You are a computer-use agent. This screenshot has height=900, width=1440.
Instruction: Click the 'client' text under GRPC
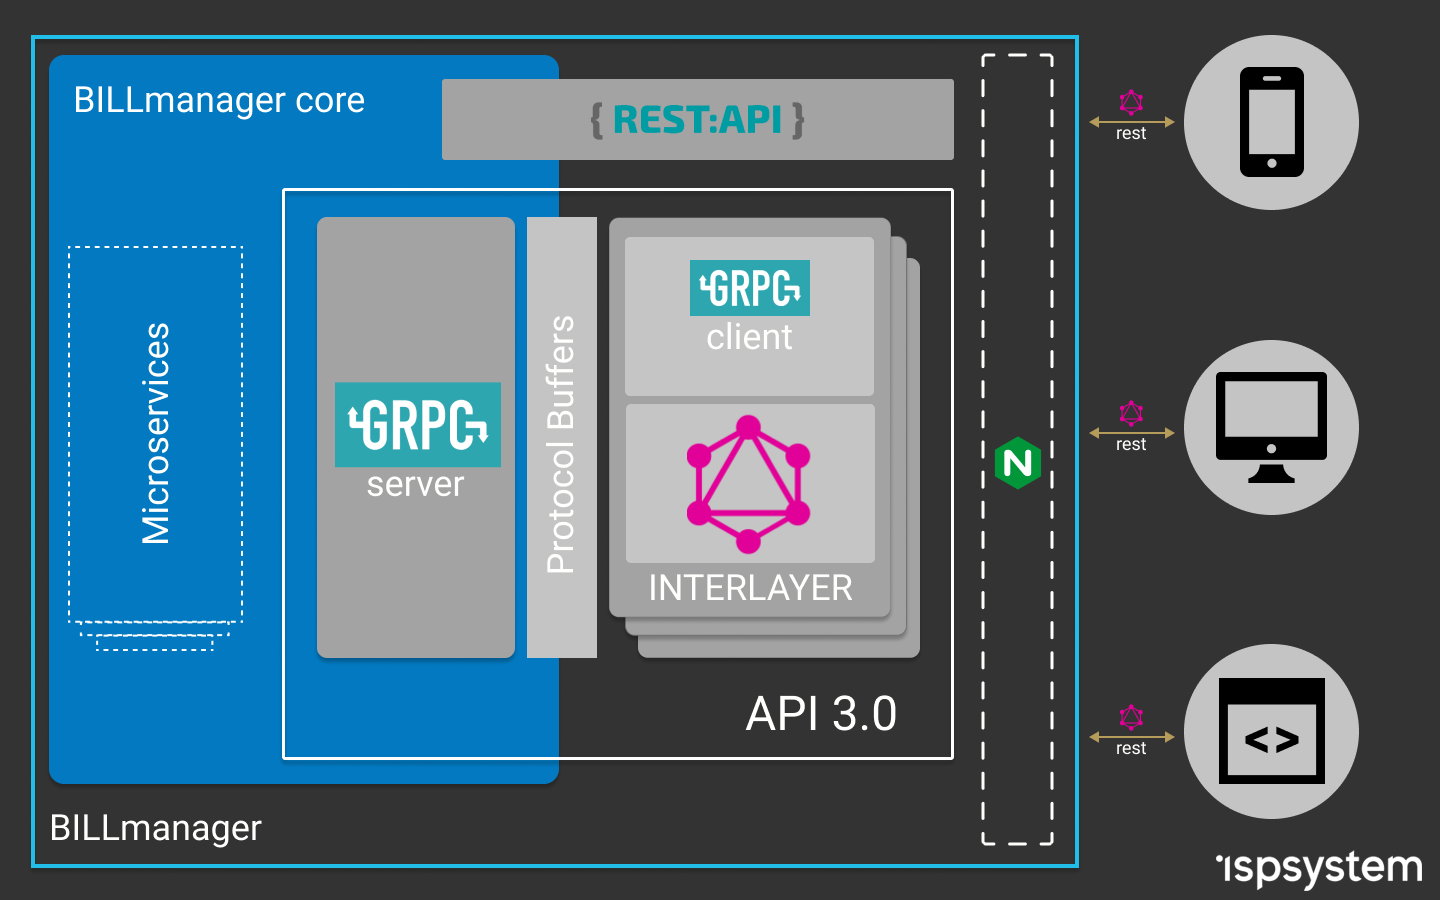tap(749, 337)
